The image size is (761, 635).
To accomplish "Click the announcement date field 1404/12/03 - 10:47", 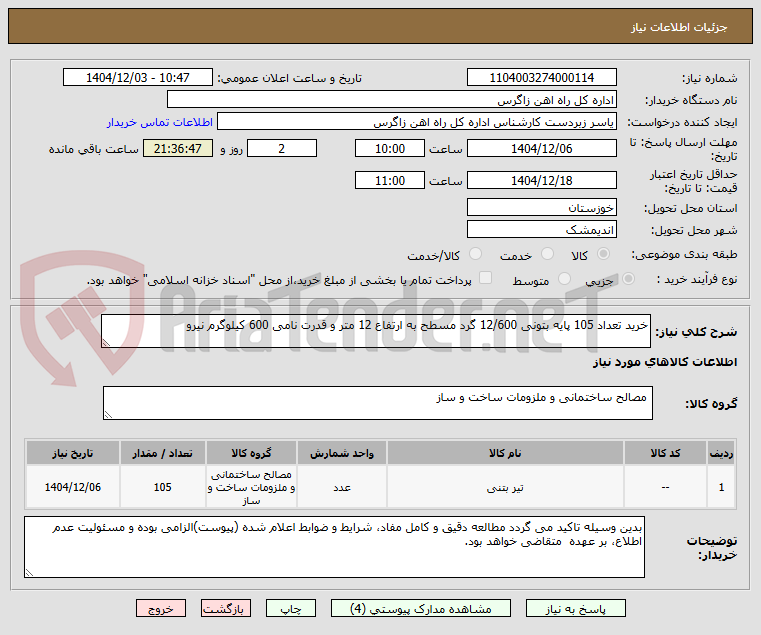I will coord(138,77).
